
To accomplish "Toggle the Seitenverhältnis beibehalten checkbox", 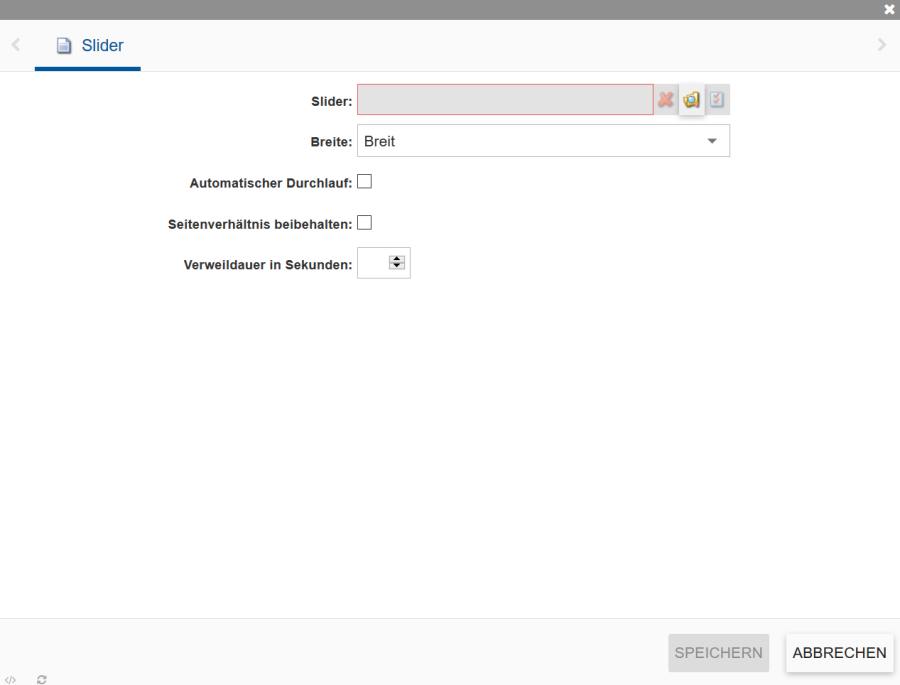I will click(x=365, y=223).
